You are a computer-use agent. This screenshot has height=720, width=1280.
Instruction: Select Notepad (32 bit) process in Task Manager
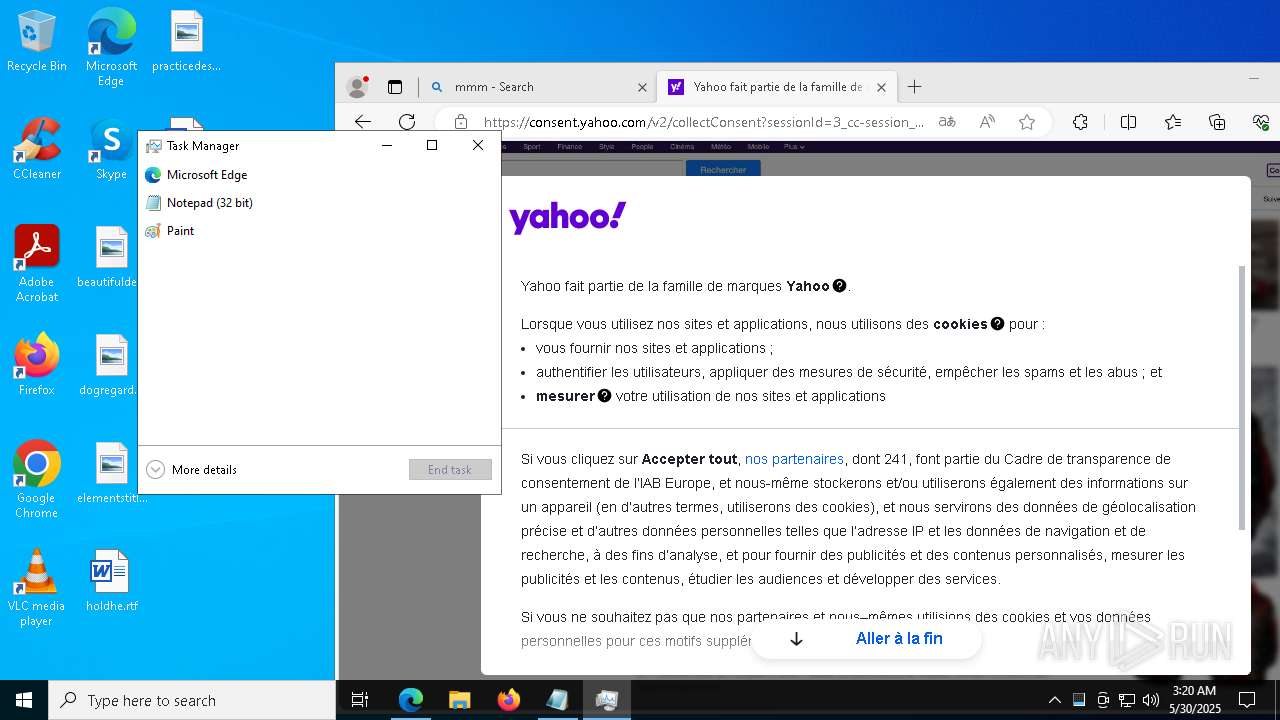coord(319,202)
